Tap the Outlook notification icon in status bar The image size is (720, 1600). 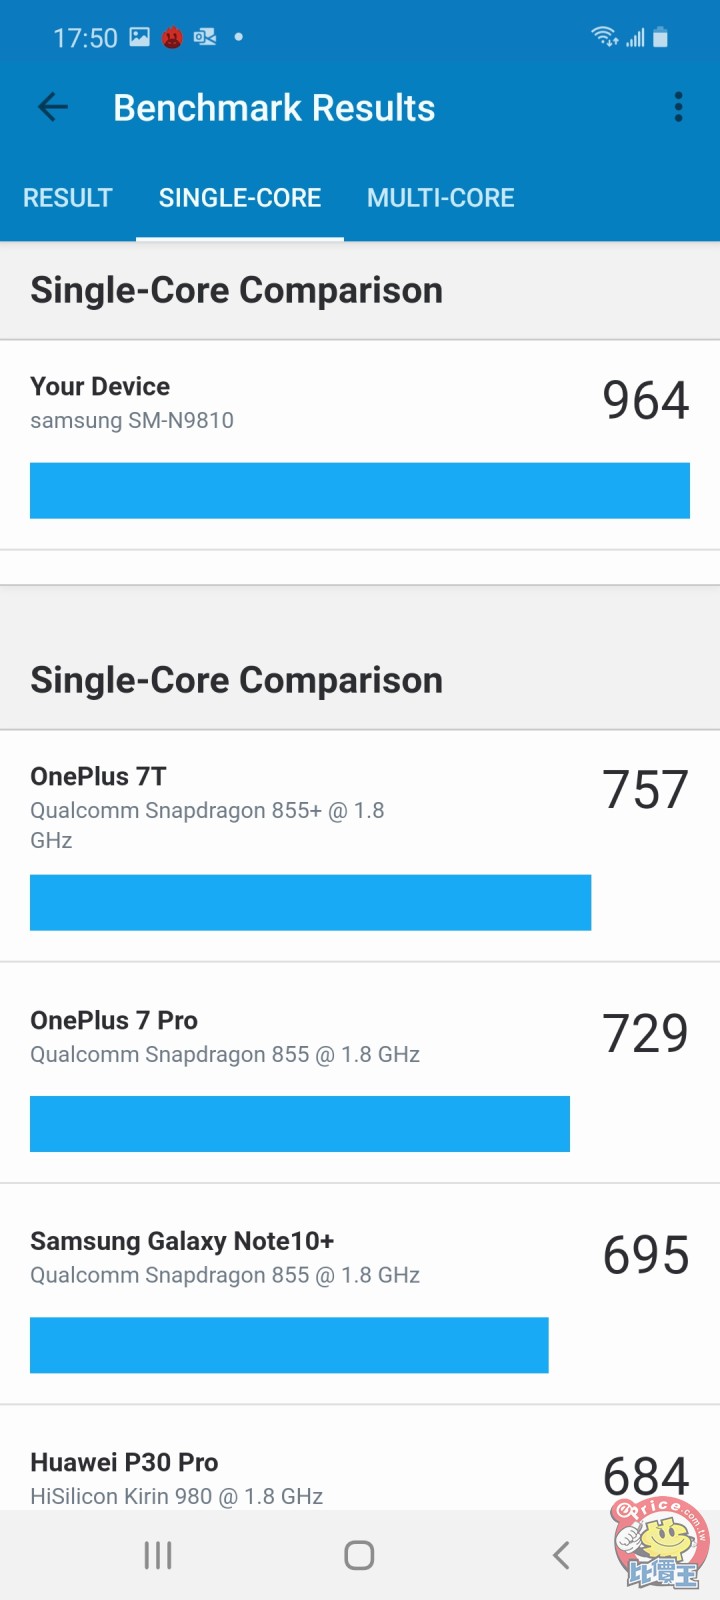[x=204, y=35]
